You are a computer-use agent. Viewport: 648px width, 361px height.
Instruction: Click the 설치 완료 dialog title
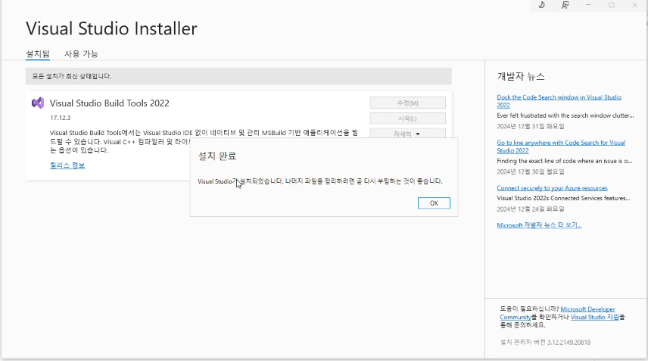click(x=217, y=156)
